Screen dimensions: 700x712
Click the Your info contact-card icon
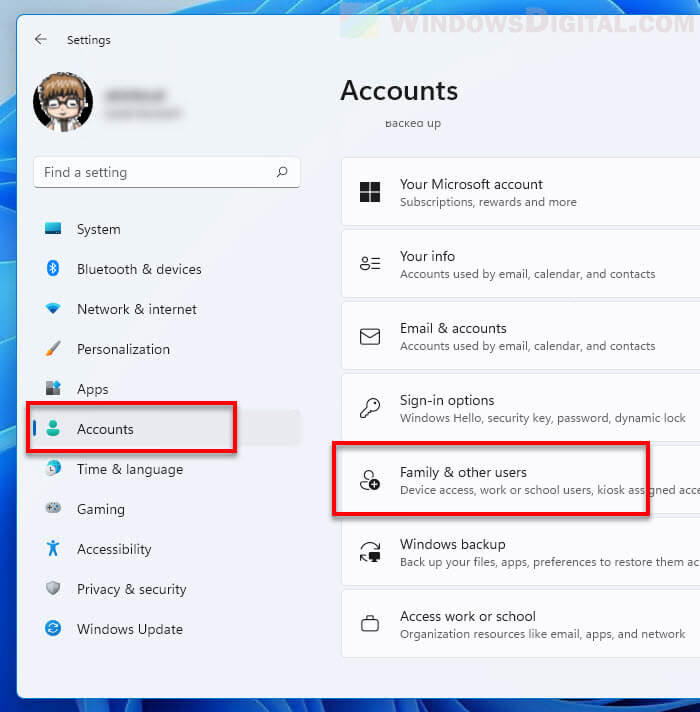[x=370, y=264]
